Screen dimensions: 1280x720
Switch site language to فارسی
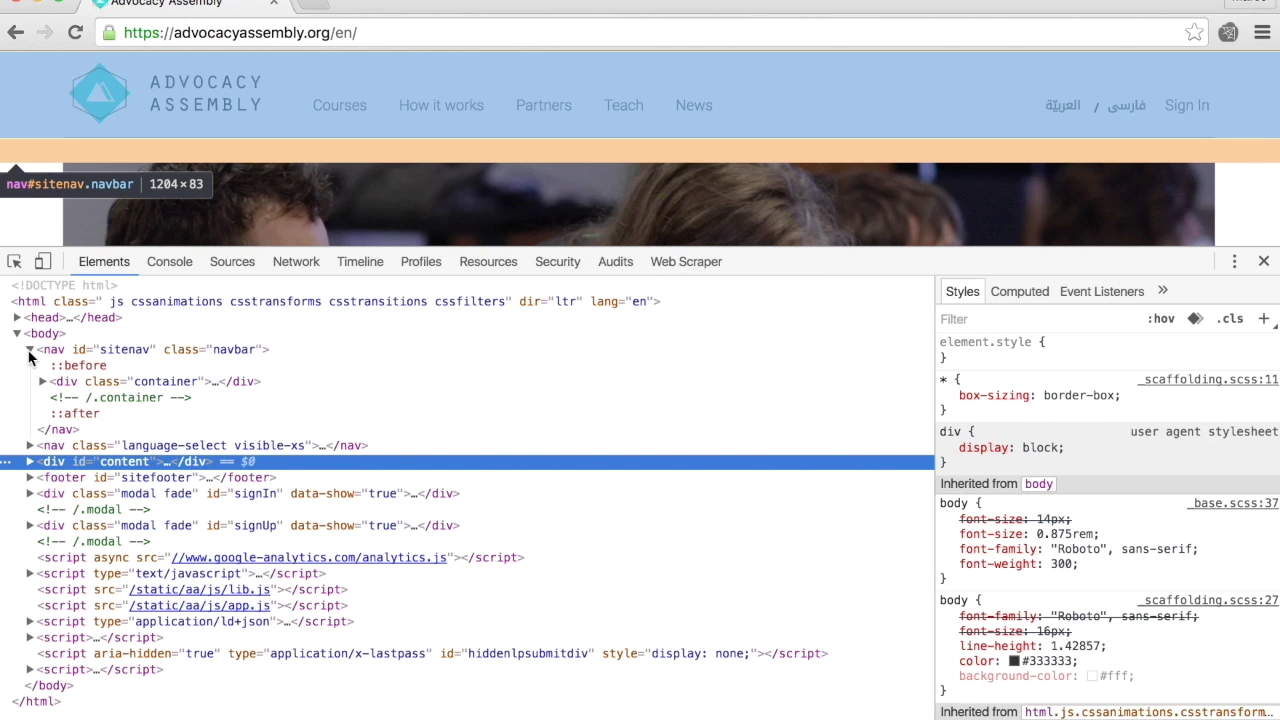[x=1126, y=105]
